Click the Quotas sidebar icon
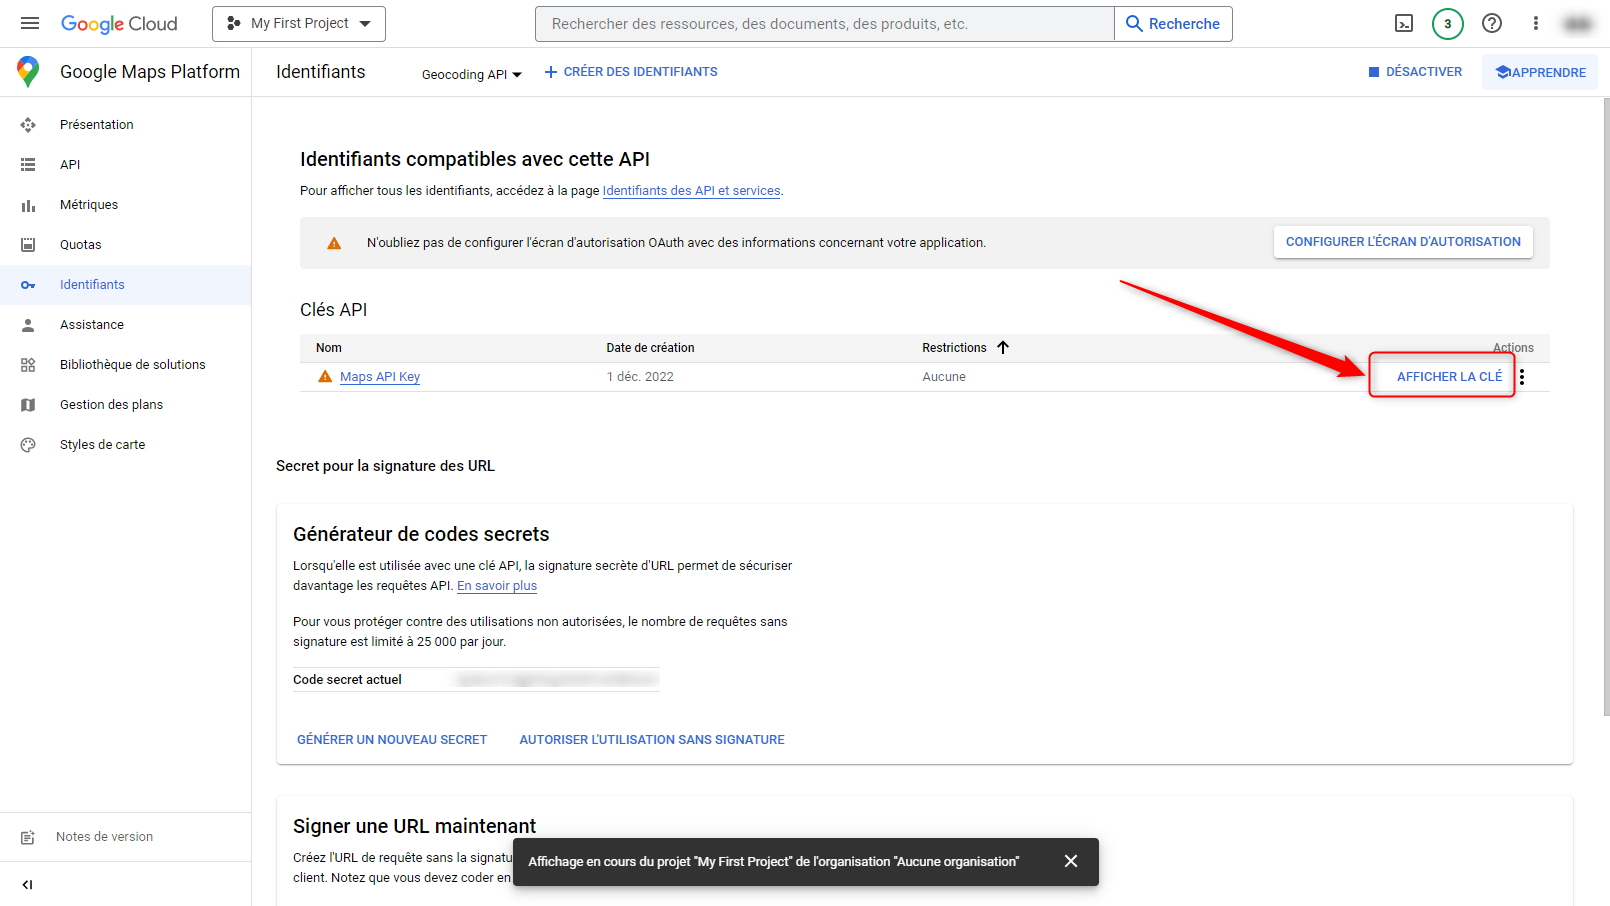1610x906 pixels. coord(28,245)
